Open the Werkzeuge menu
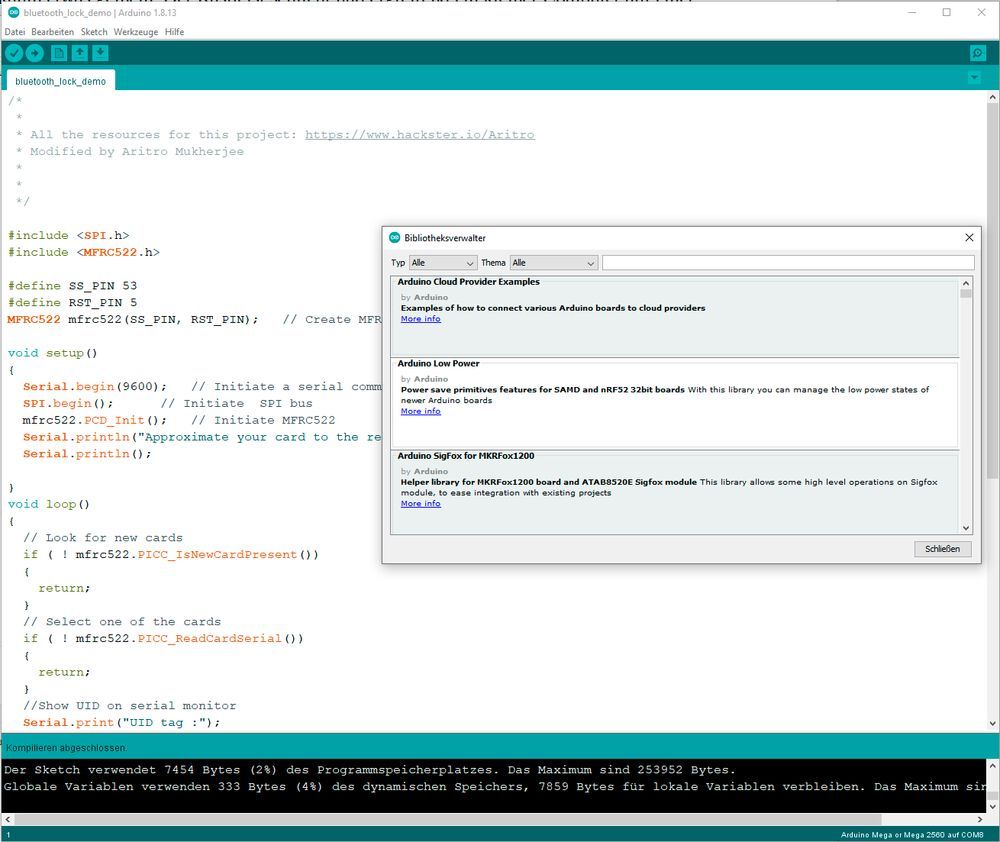 [x=136, y=32]
